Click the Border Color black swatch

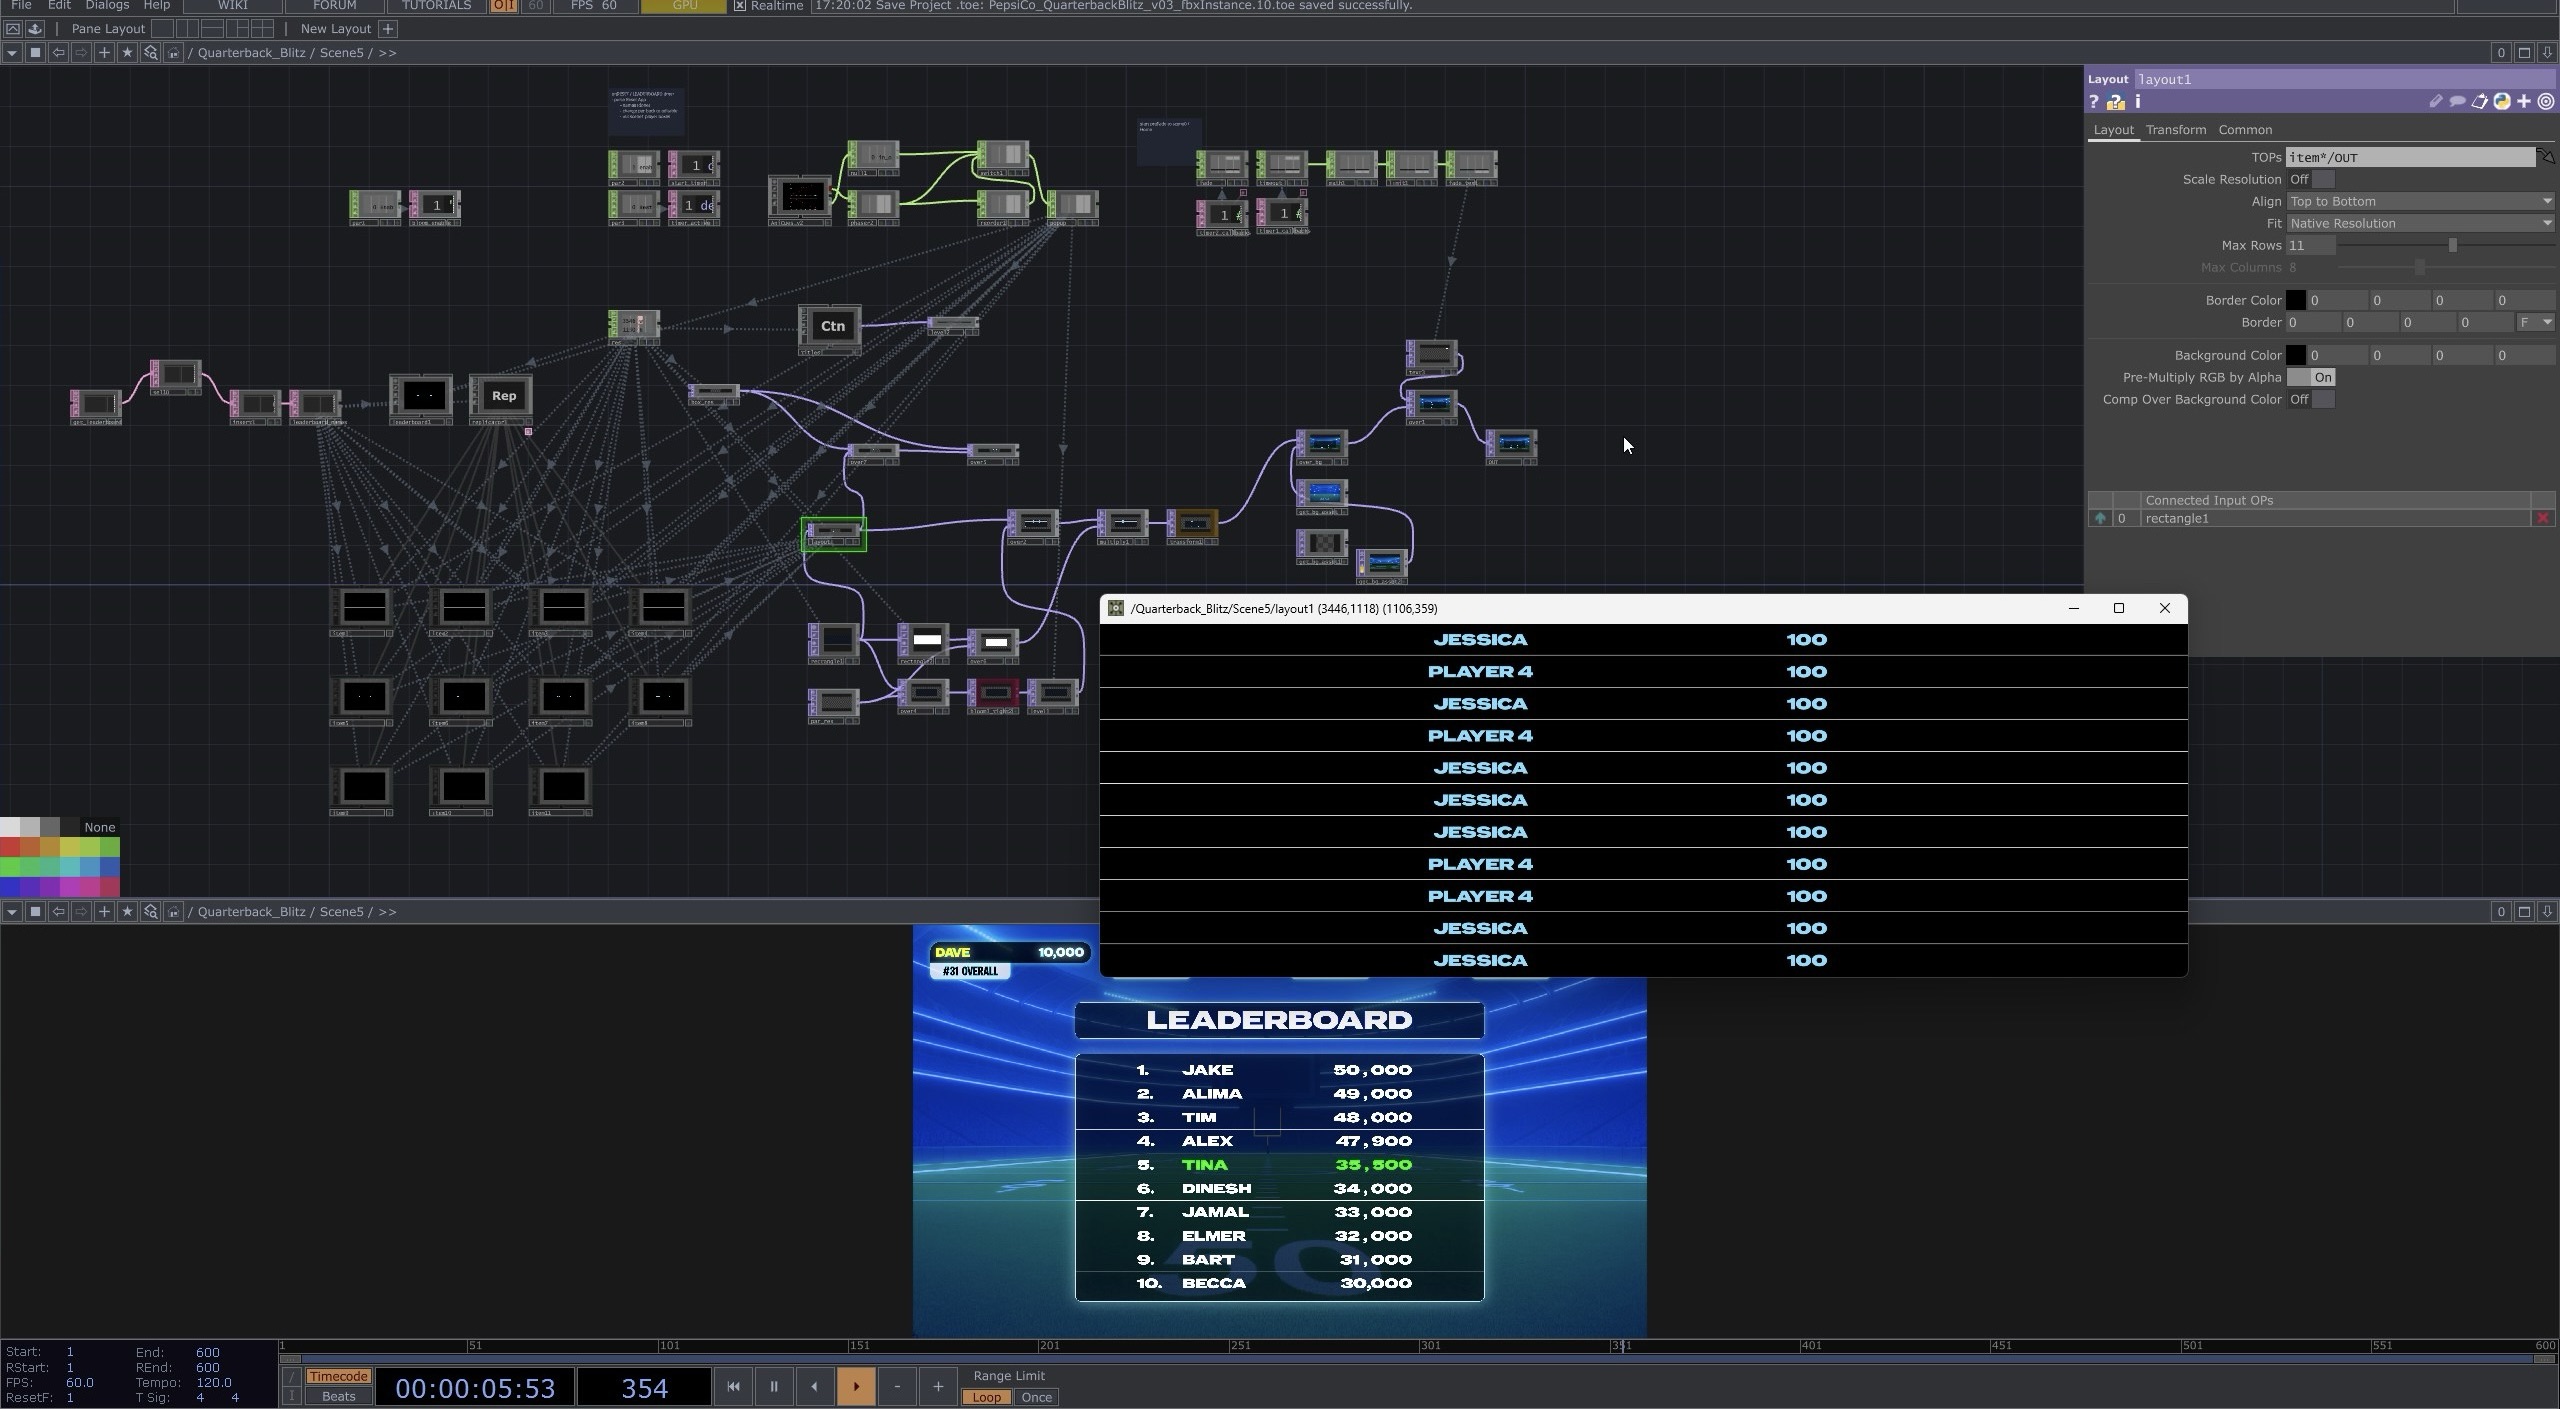pyautogui.click(x=2296, y=300)
